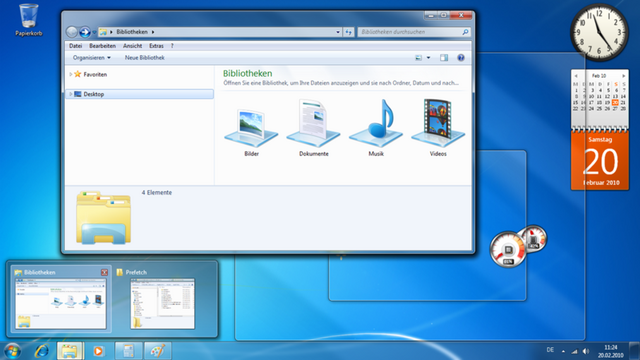Image resolution: width=640 pixels, height=360 pixels.
Task: Click in the Bibliotheken durchsuchen search field
Action: pos(410,32)
